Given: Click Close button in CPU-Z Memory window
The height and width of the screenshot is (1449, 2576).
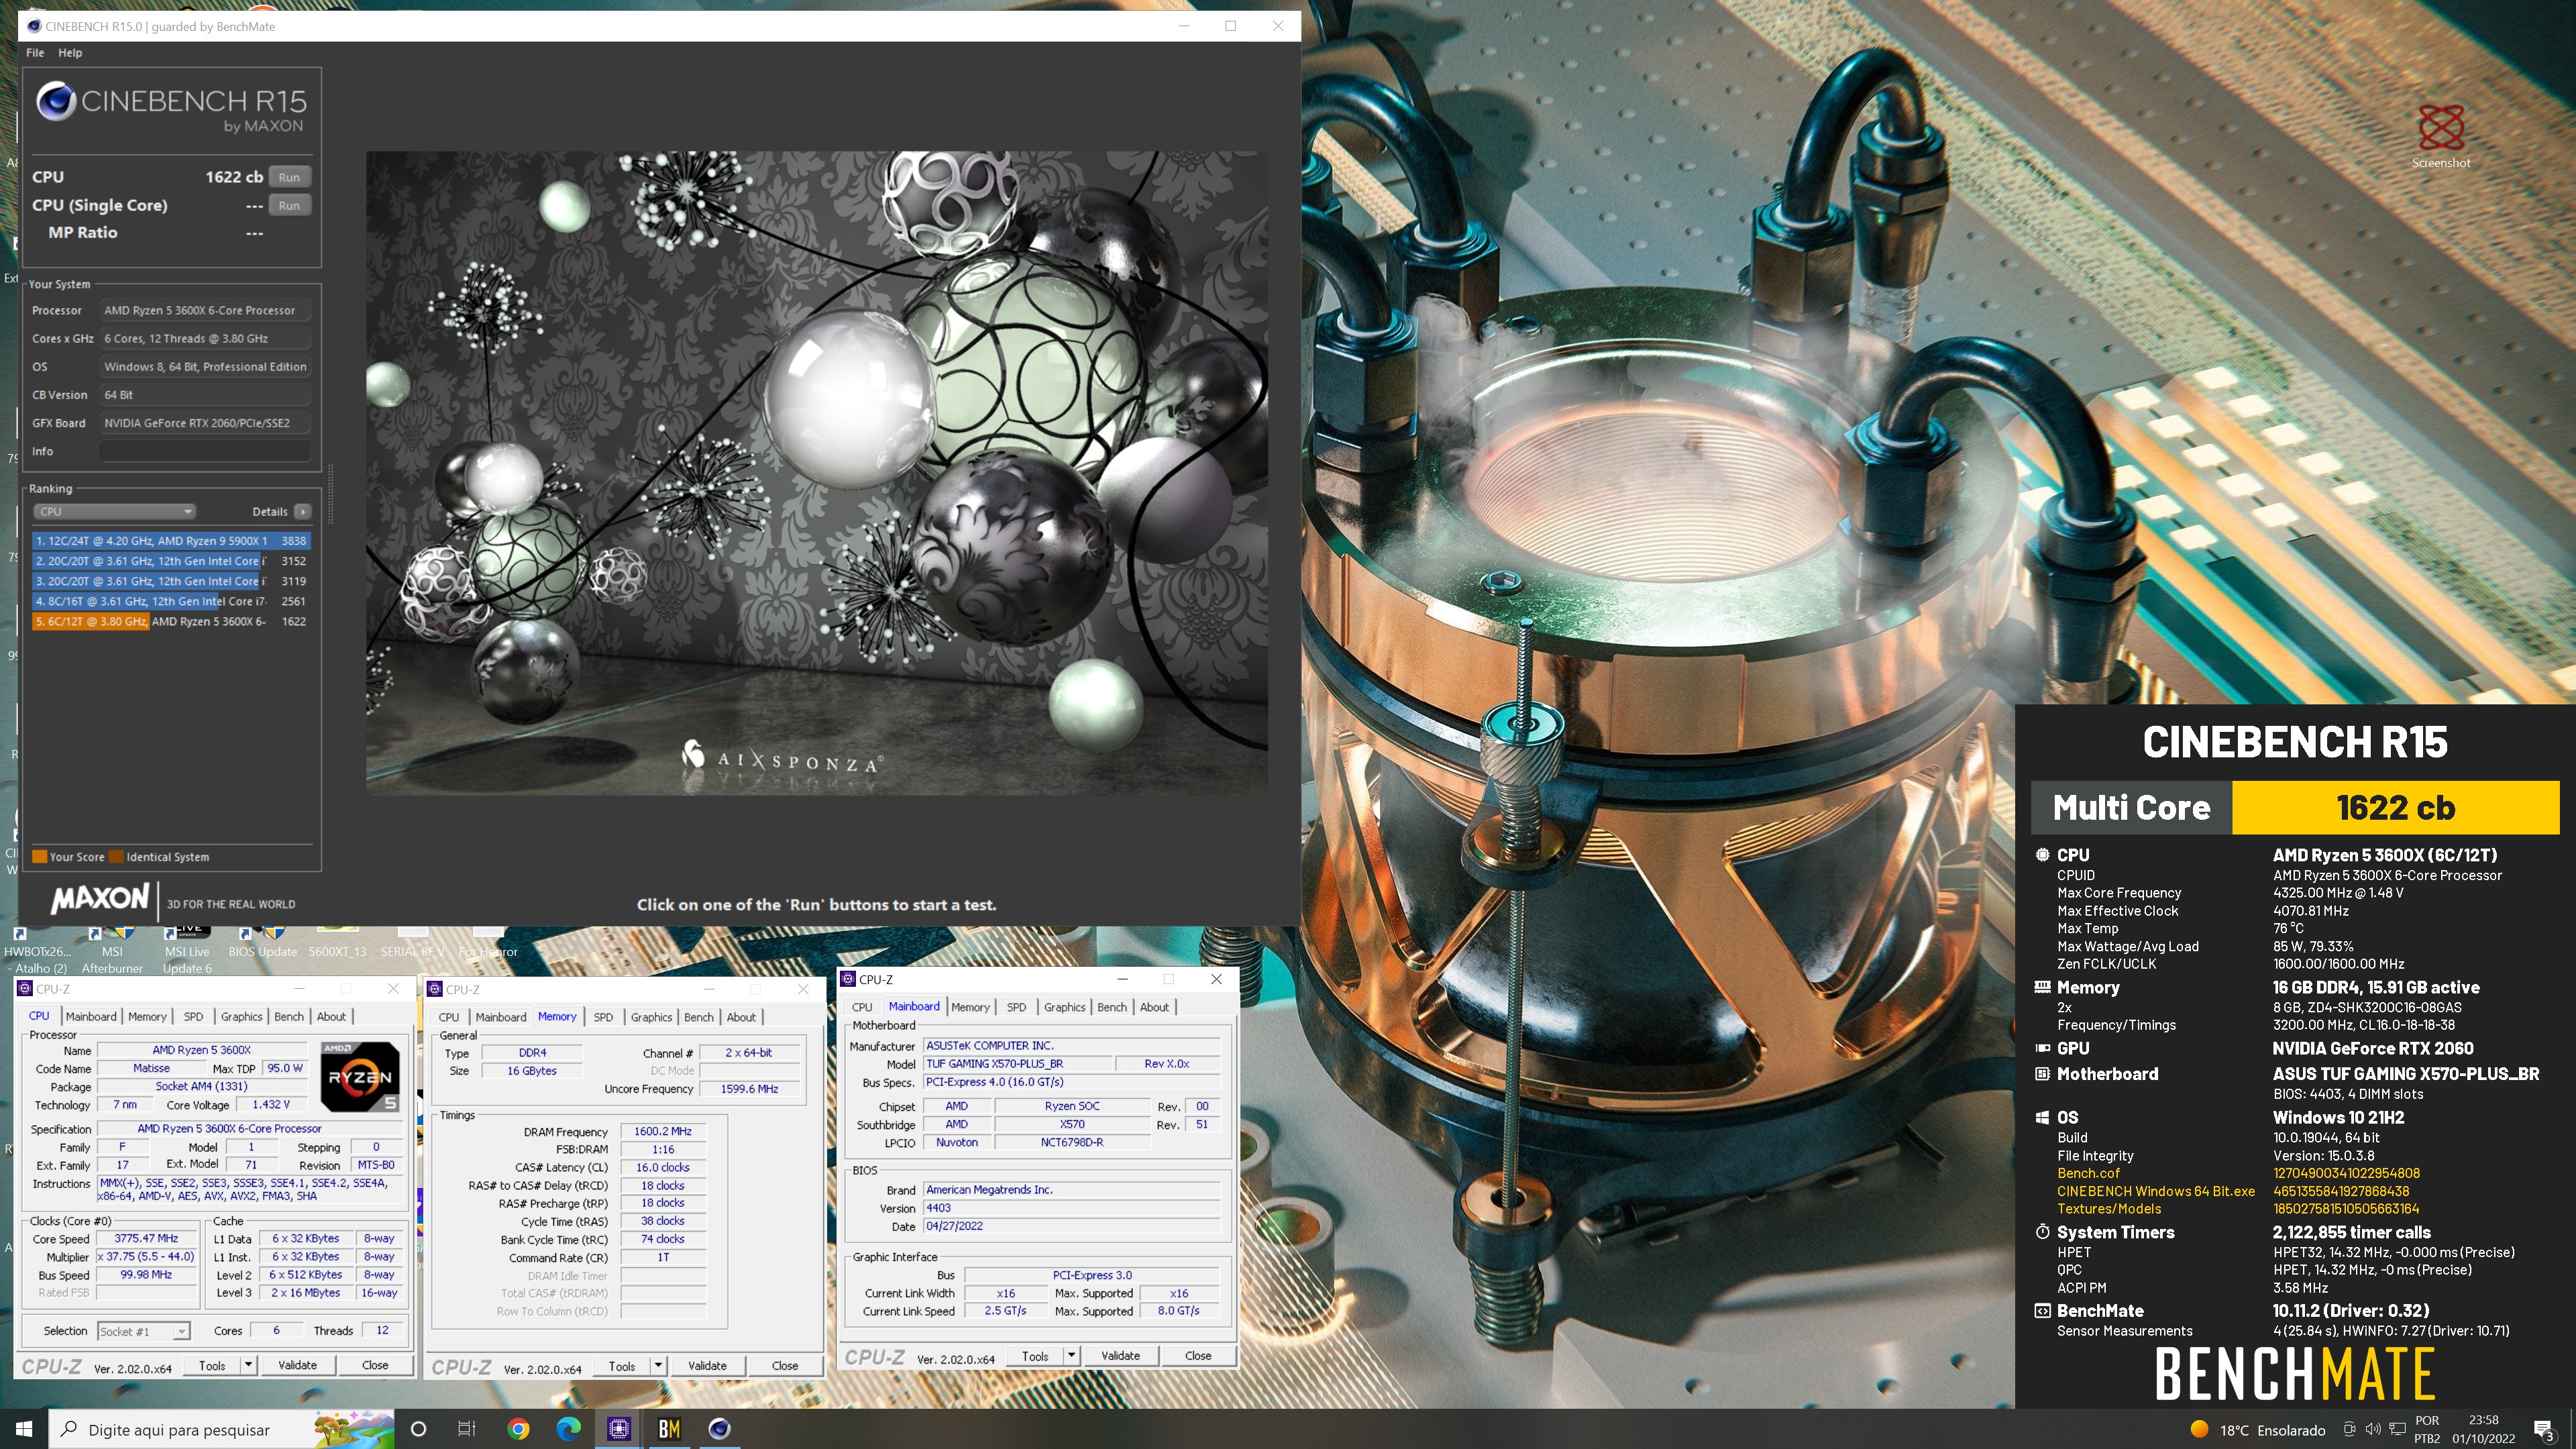Looking at the screenshot, I should 785,1365.
